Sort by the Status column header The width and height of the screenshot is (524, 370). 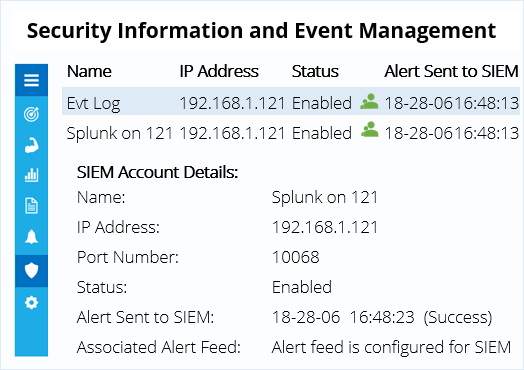[x=315, y=71]
